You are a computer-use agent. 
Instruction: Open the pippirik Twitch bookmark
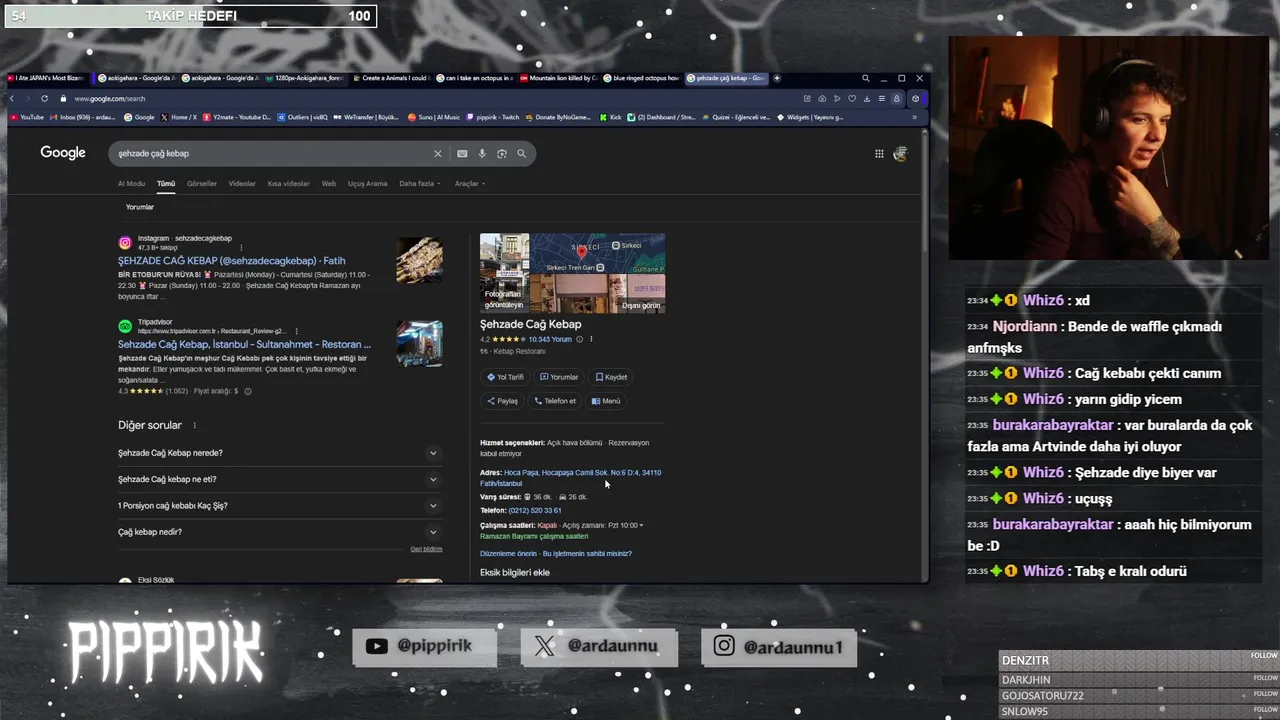pos(492,117)
